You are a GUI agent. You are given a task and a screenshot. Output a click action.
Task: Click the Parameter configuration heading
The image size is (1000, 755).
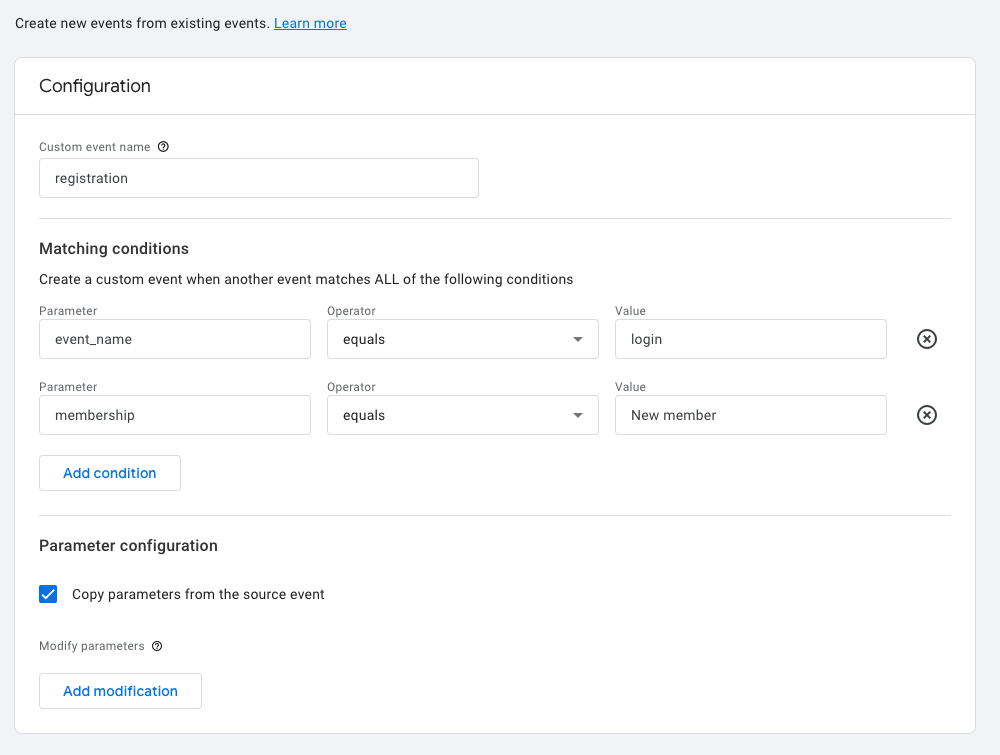click(128, 546)
